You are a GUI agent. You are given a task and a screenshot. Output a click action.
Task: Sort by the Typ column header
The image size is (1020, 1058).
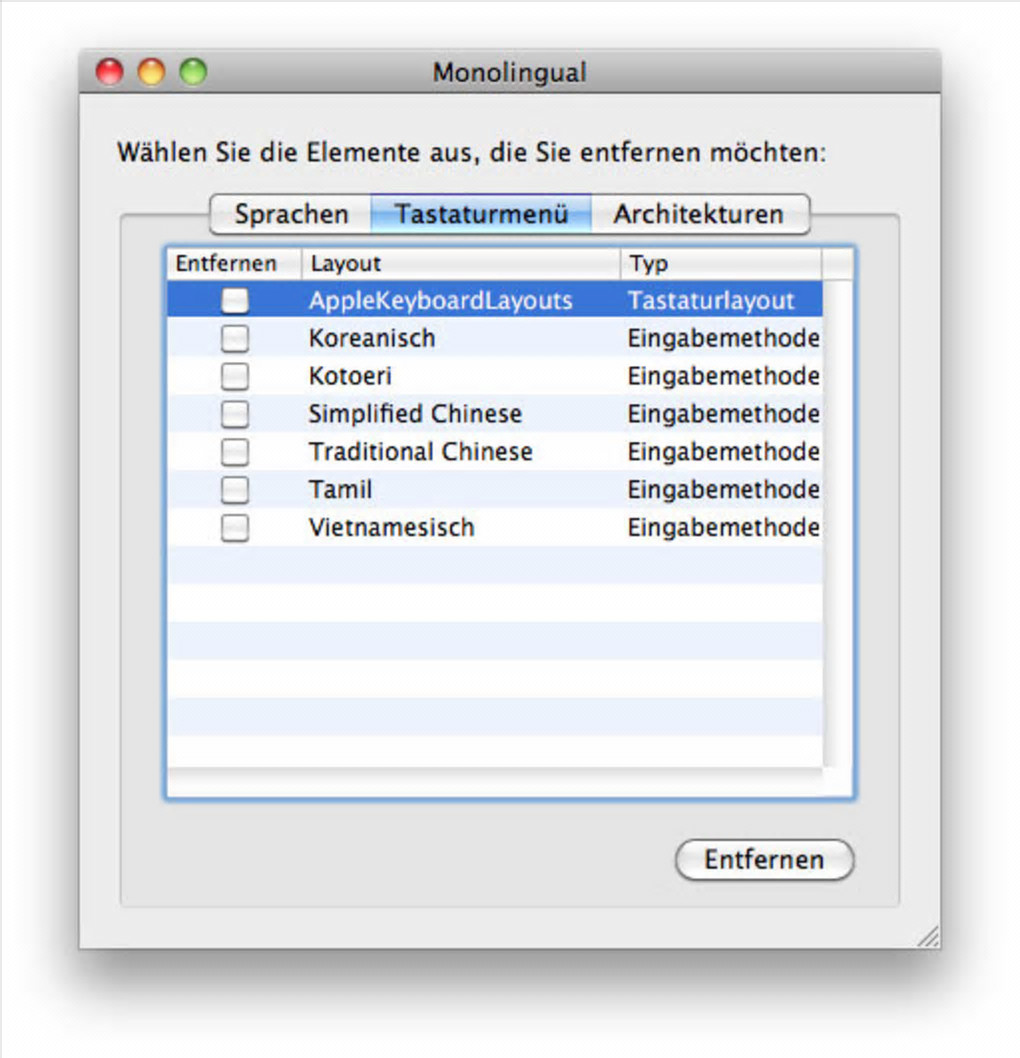tap(720, 264)
